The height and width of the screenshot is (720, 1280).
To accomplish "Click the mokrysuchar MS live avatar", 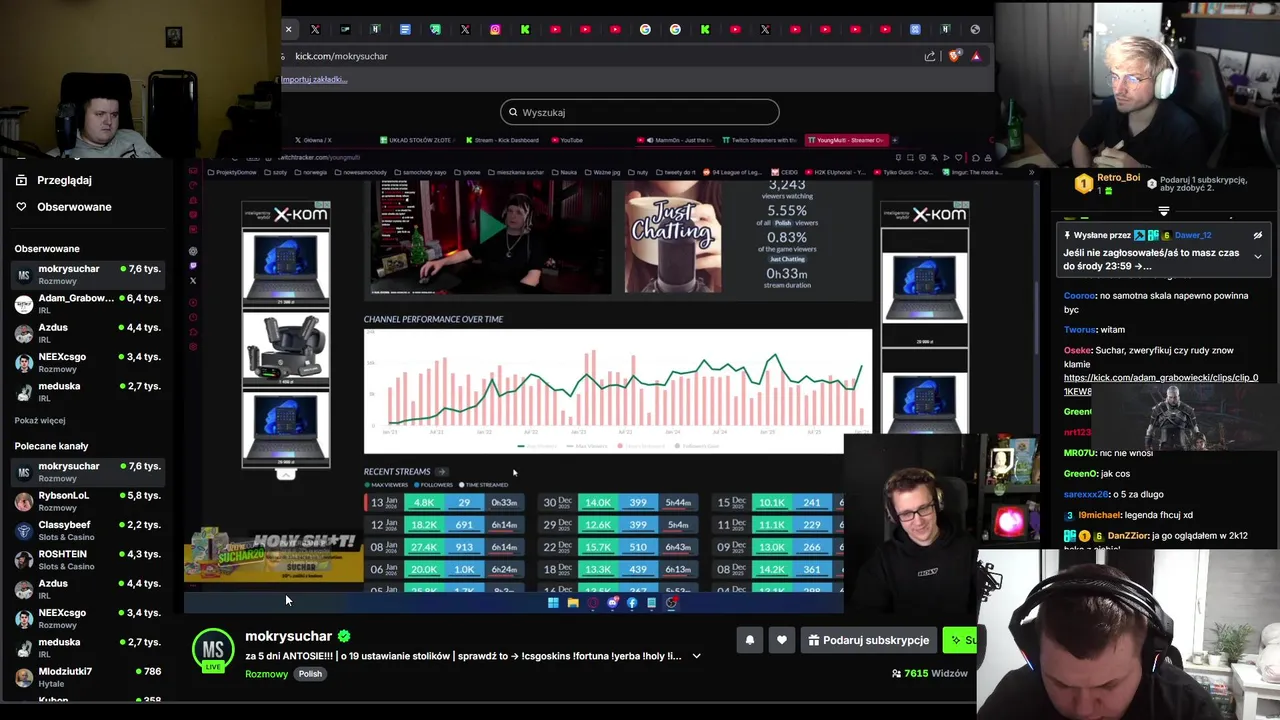I will point(213,650).
